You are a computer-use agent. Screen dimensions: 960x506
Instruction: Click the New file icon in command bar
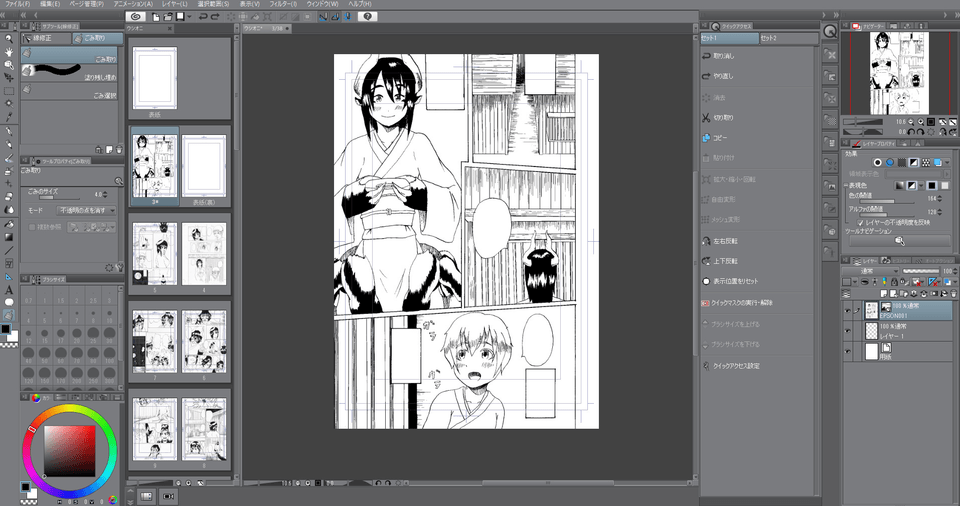coord(156,17)
